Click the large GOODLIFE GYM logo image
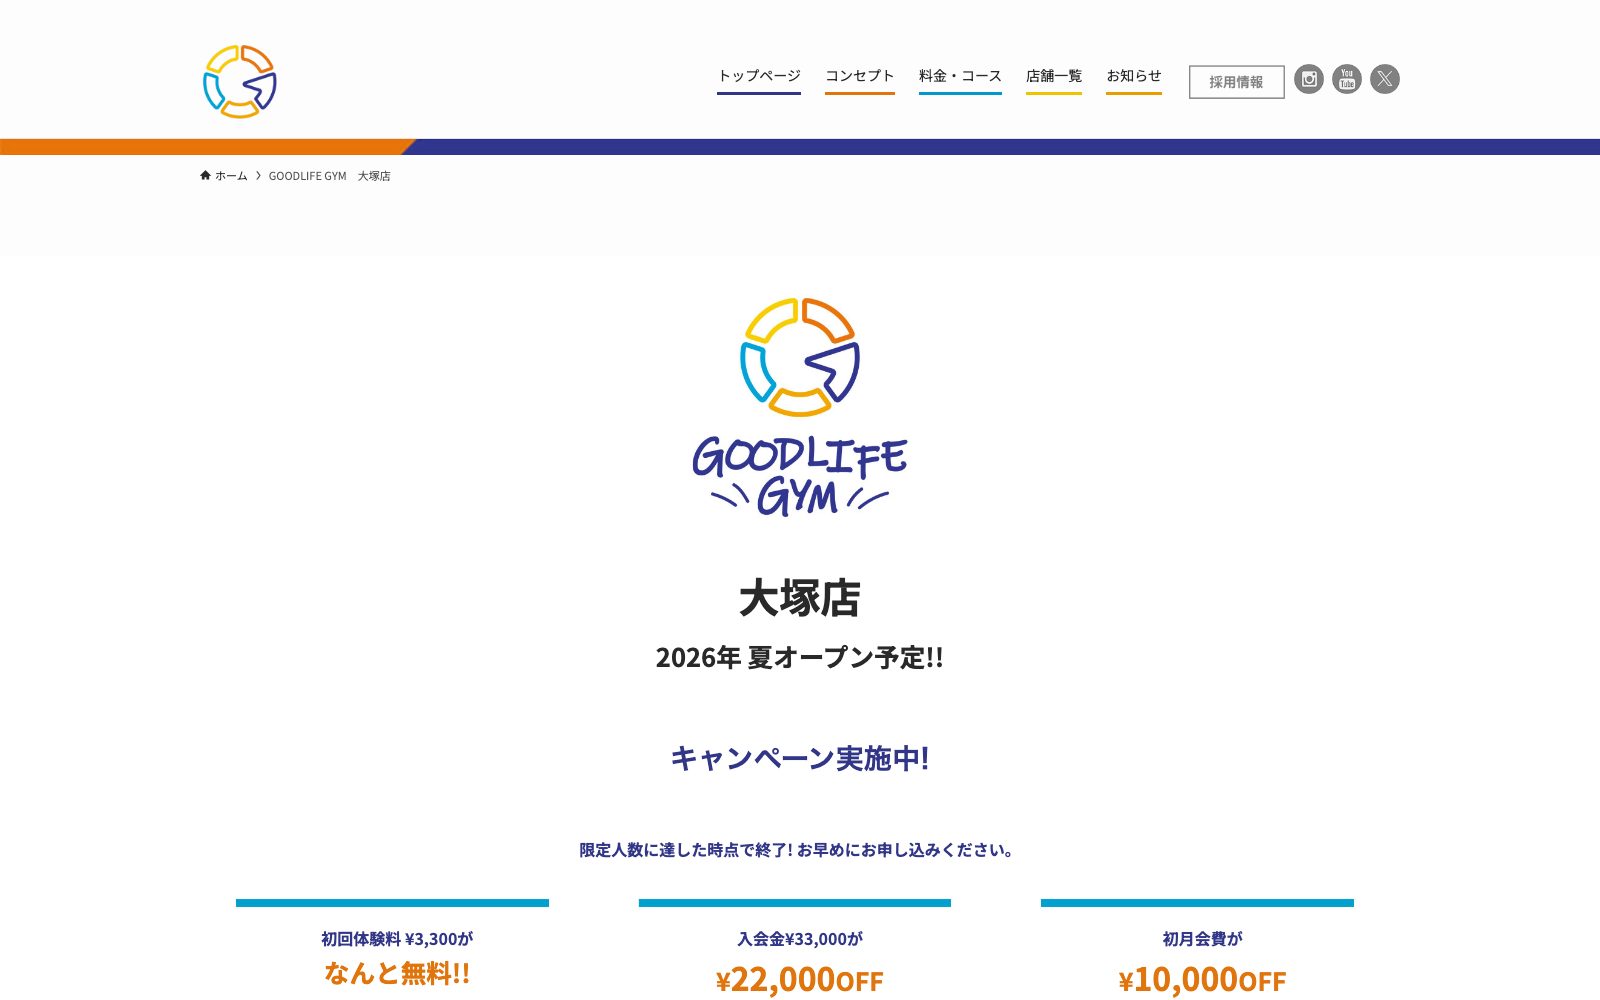 pos(800,407)
